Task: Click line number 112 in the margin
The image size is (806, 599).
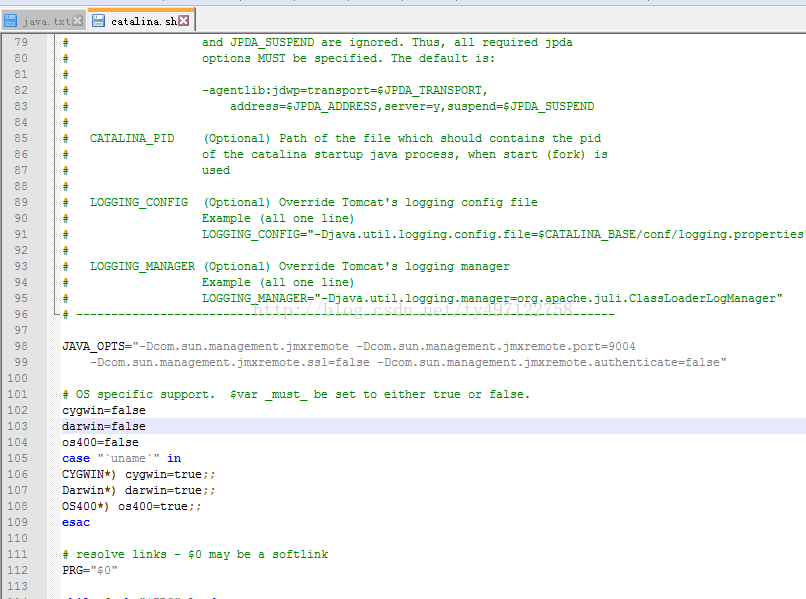Action: point(17,570)
